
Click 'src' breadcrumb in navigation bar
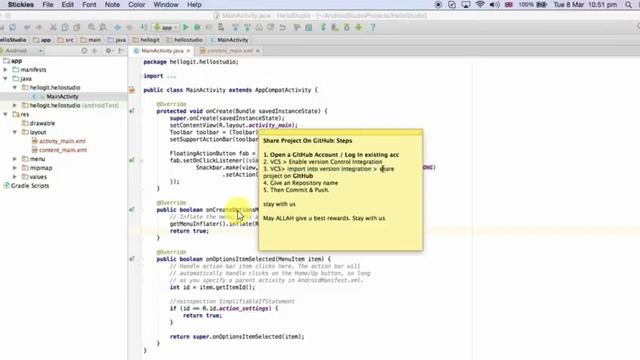[66, 40]
